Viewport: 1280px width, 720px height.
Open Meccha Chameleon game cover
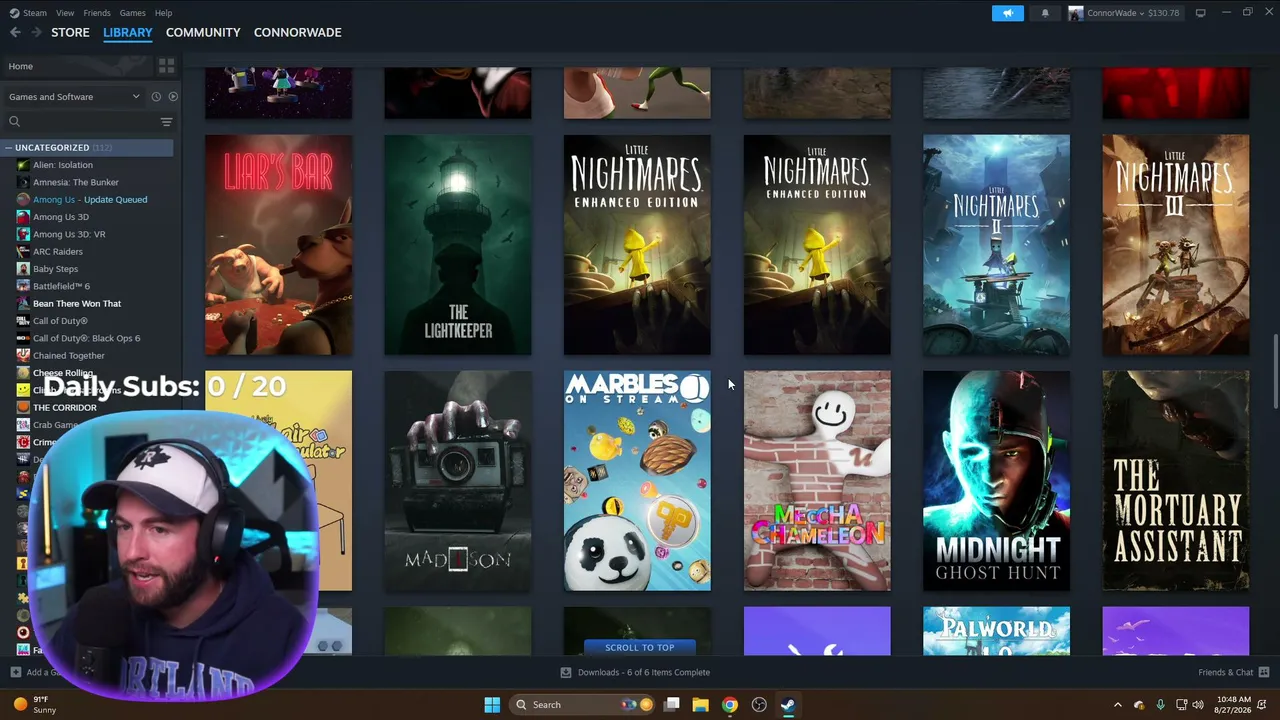[x=817, y=481]
